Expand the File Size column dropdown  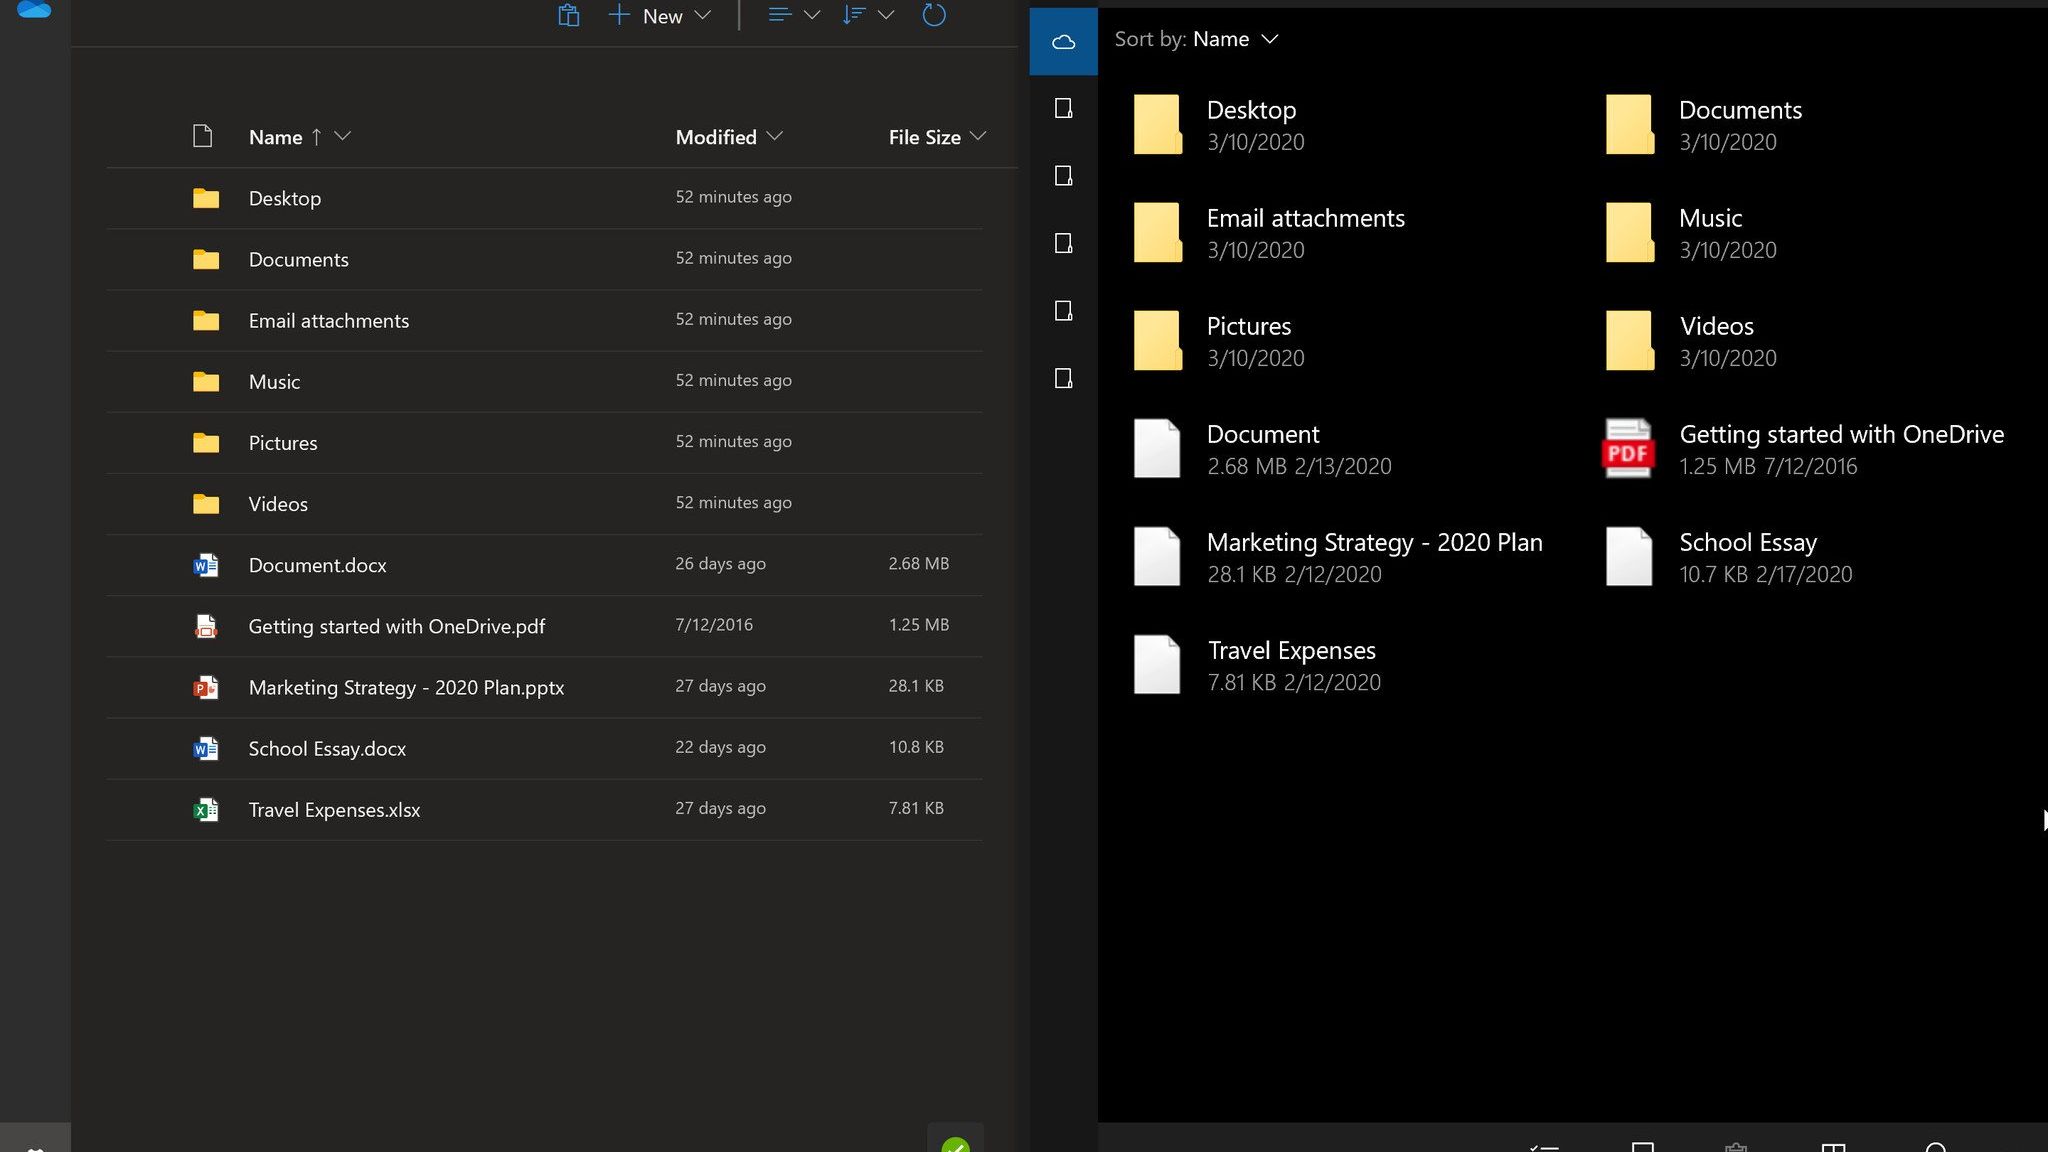978,136
